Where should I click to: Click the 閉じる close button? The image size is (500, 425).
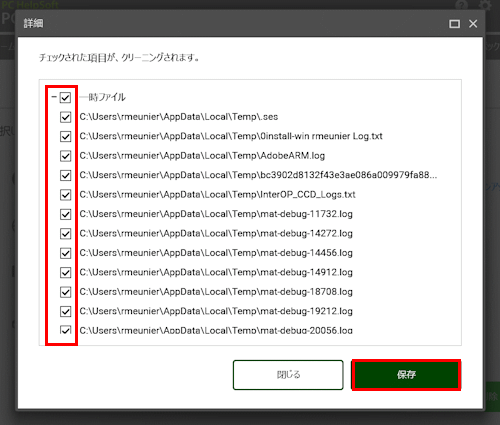click(x=288, y=375)
